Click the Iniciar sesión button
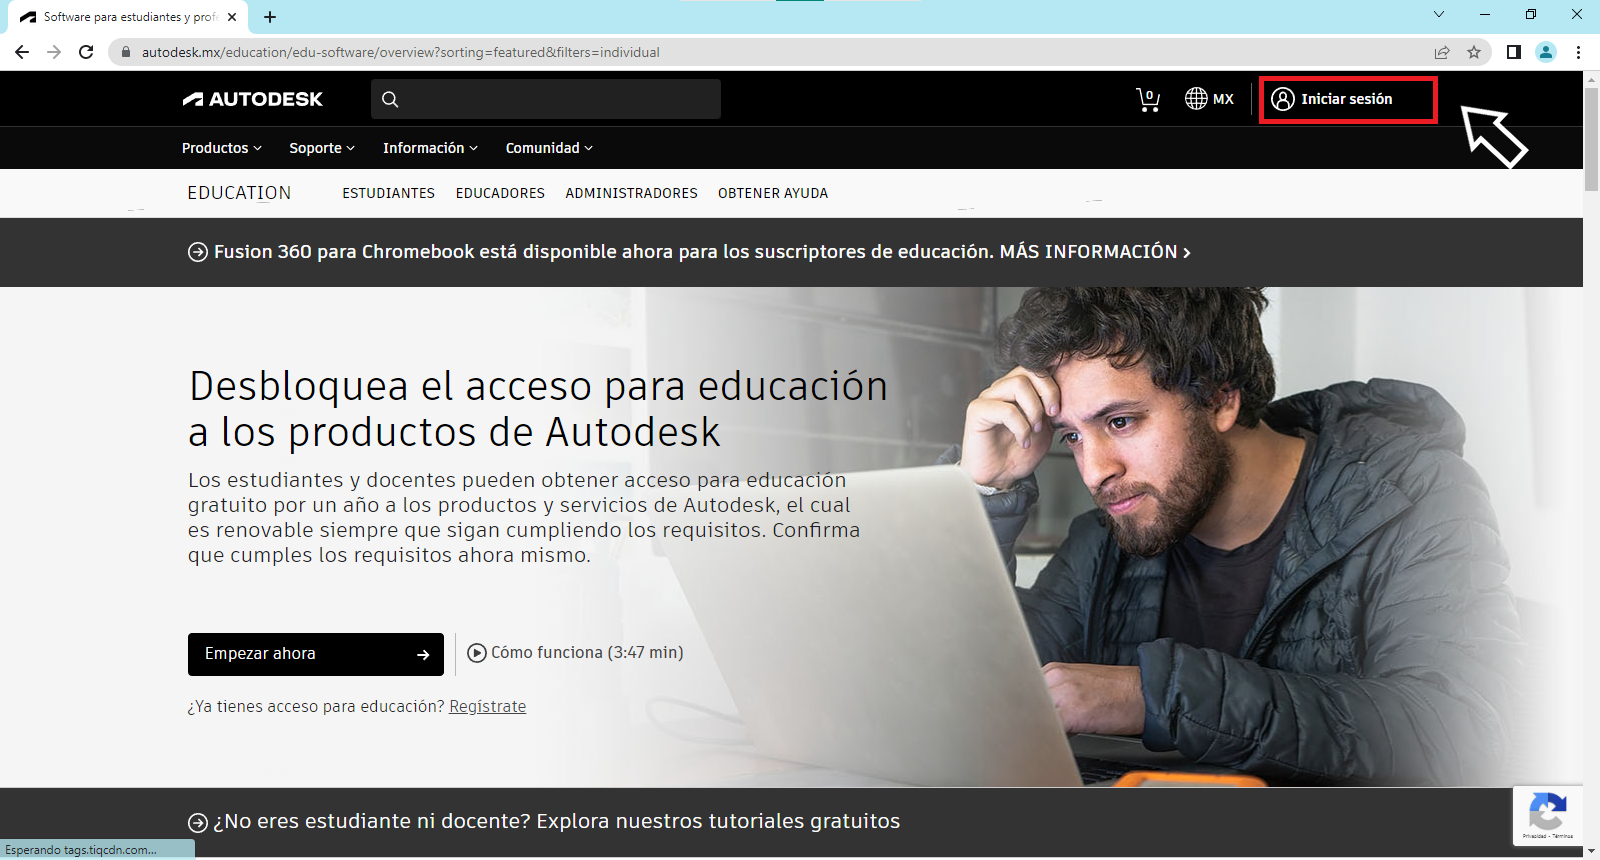This screenshot has width=1600, height=860. [x=1348, y=99]
